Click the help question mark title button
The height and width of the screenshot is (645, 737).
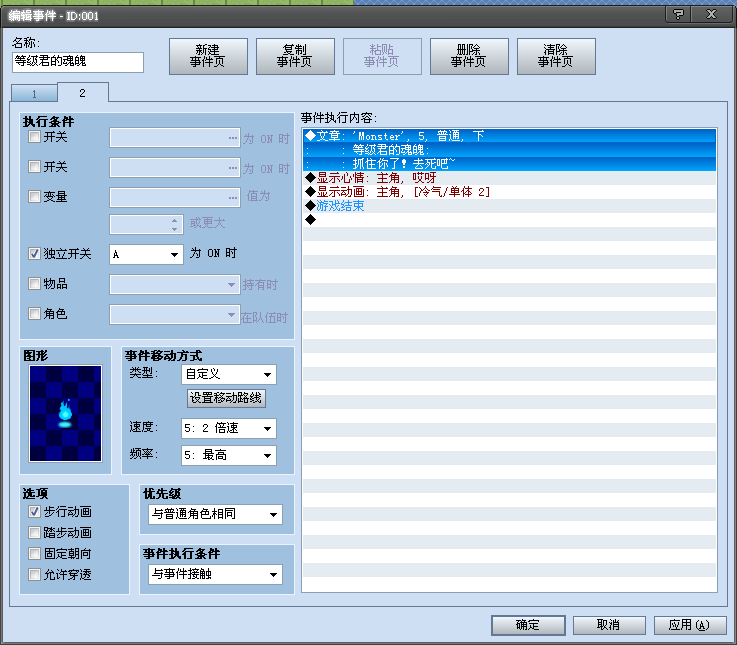678,14
